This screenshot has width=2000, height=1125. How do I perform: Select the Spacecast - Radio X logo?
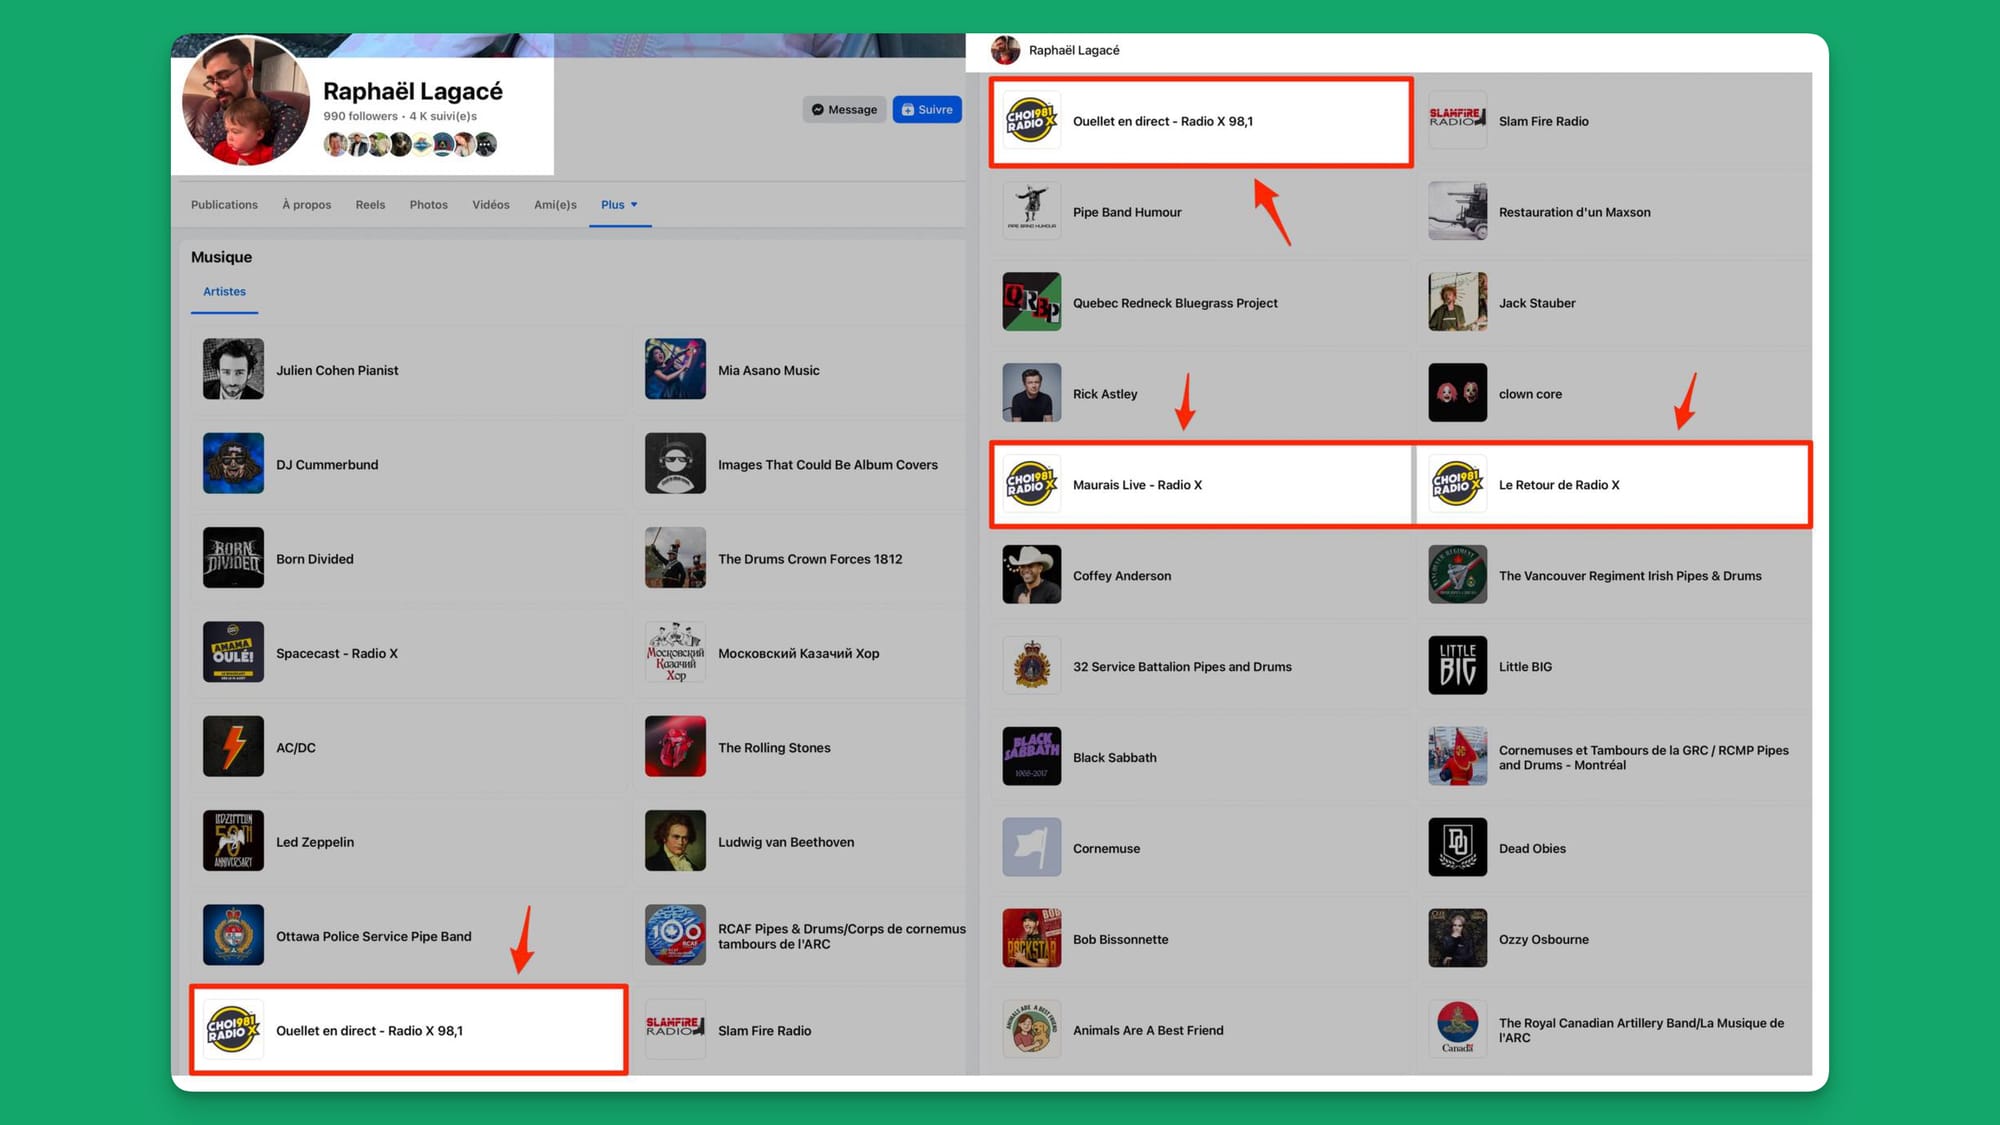(233, 652)
